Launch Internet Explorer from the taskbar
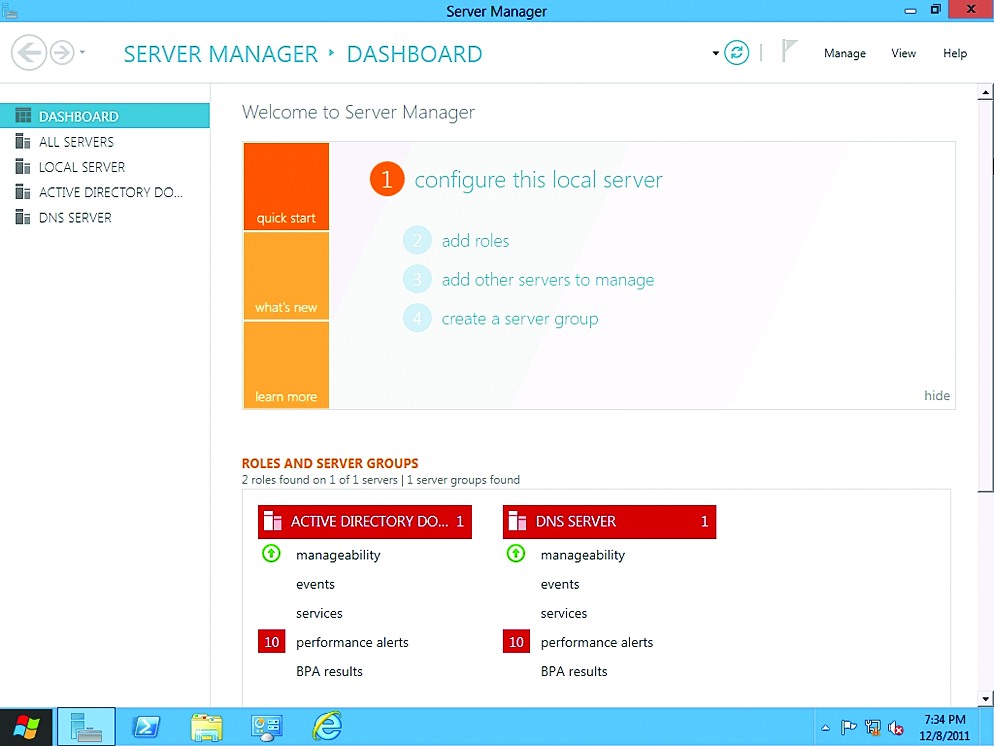 [x=326, y=727]
